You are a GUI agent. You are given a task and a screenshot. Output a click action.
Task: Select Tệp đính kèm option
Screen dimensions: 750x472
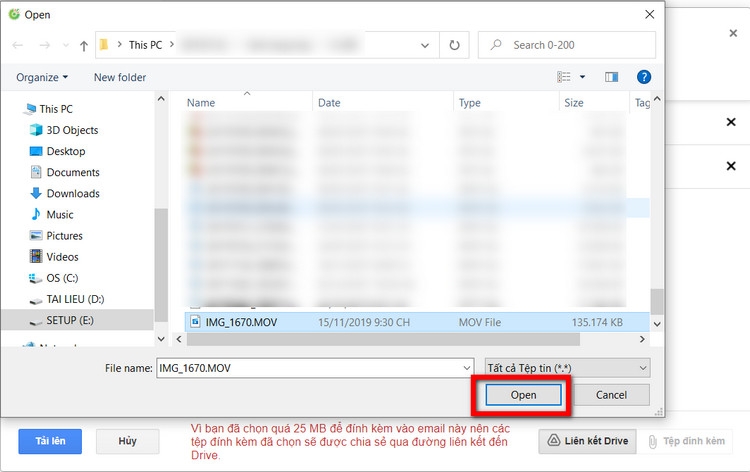(686, 441)
